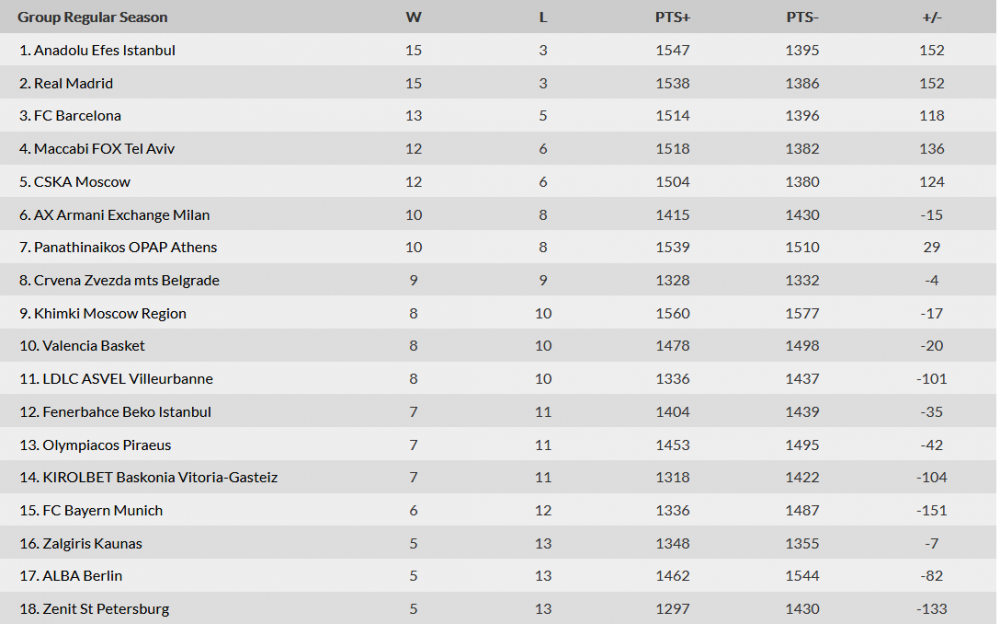Select Panathinaikos OPAP Athens team
The width and height of the screenshot is (1000, 624).
tap(125, 247)
